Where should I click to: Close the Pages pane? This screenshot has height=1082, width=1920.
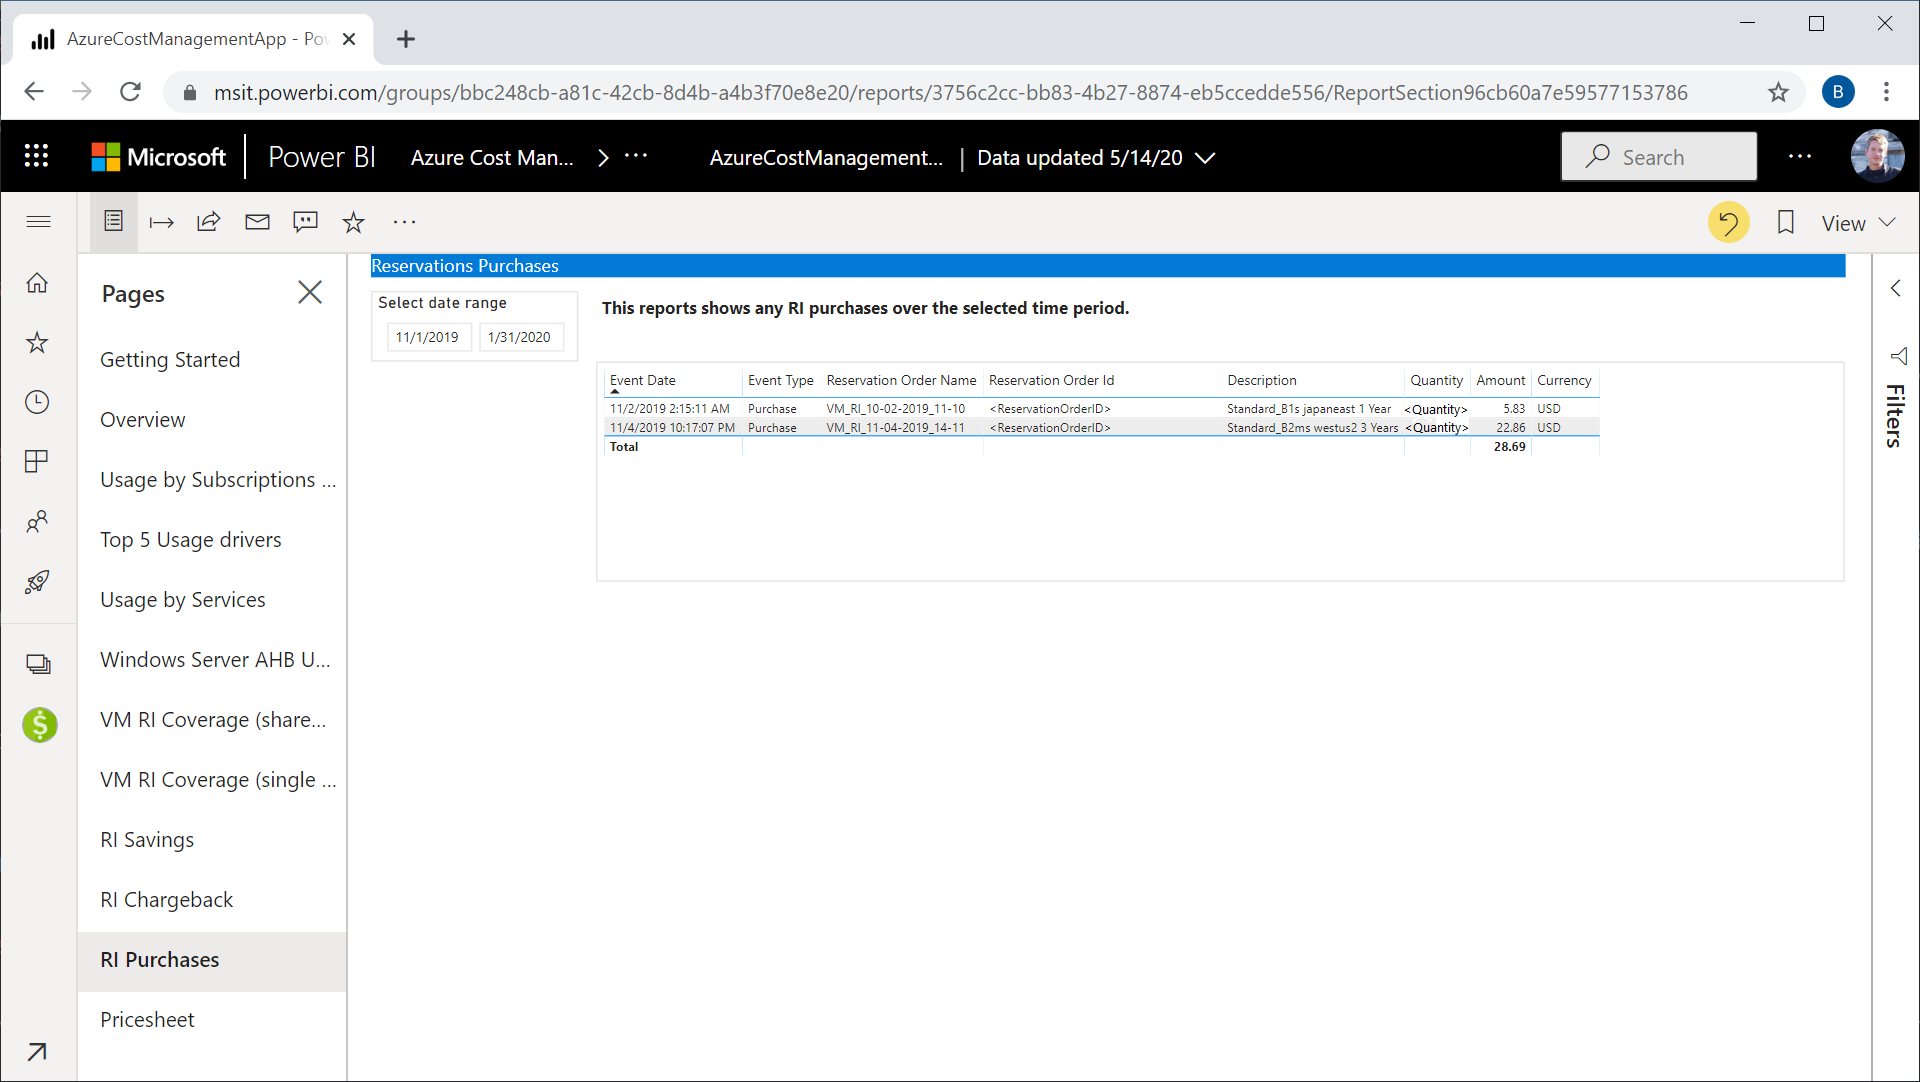(x=310, y=292)
